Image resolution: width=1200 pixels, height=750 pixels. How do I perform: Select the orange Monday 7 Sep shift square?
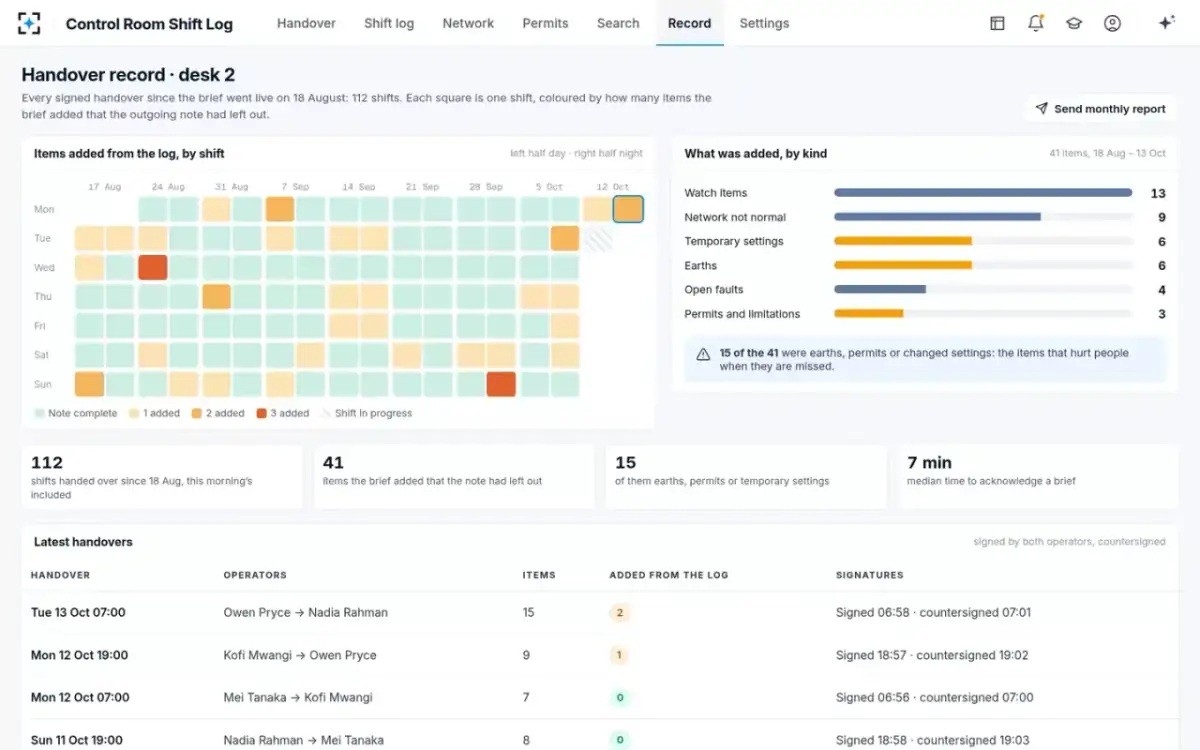280,209
